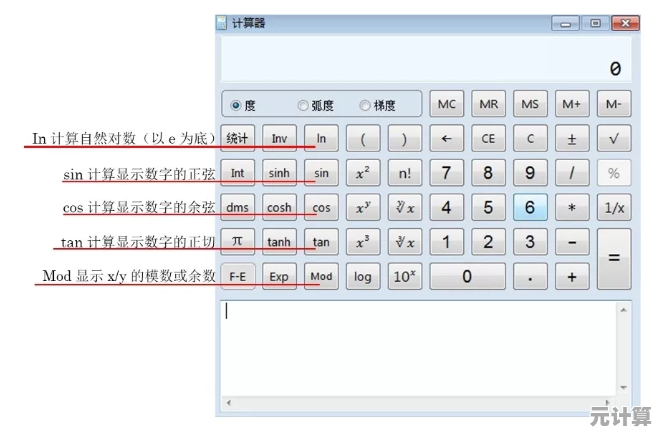
Task: Select the degrees (度) radio button
Action: [236, 105]
